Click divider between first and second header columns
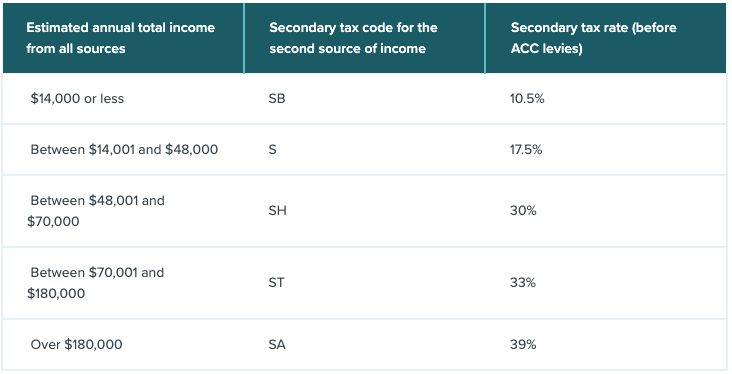 244,38
